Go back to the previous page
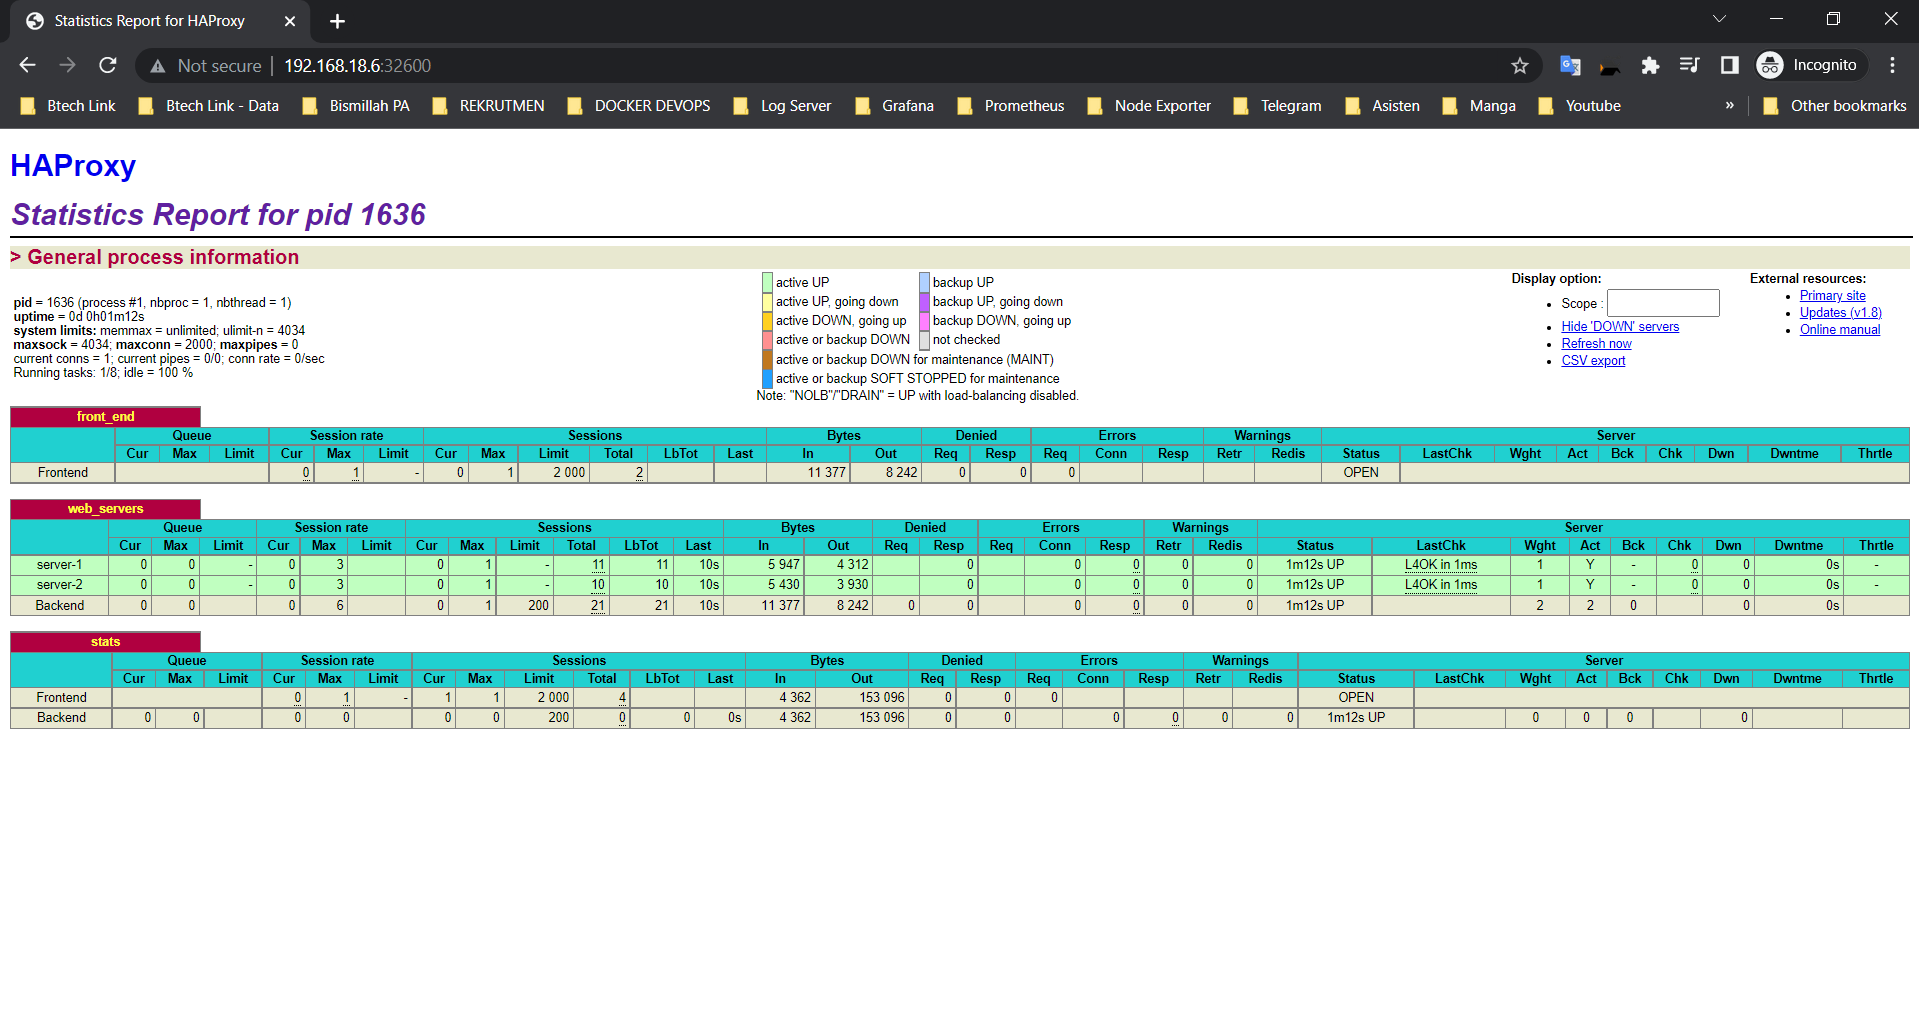 point(27,65)
